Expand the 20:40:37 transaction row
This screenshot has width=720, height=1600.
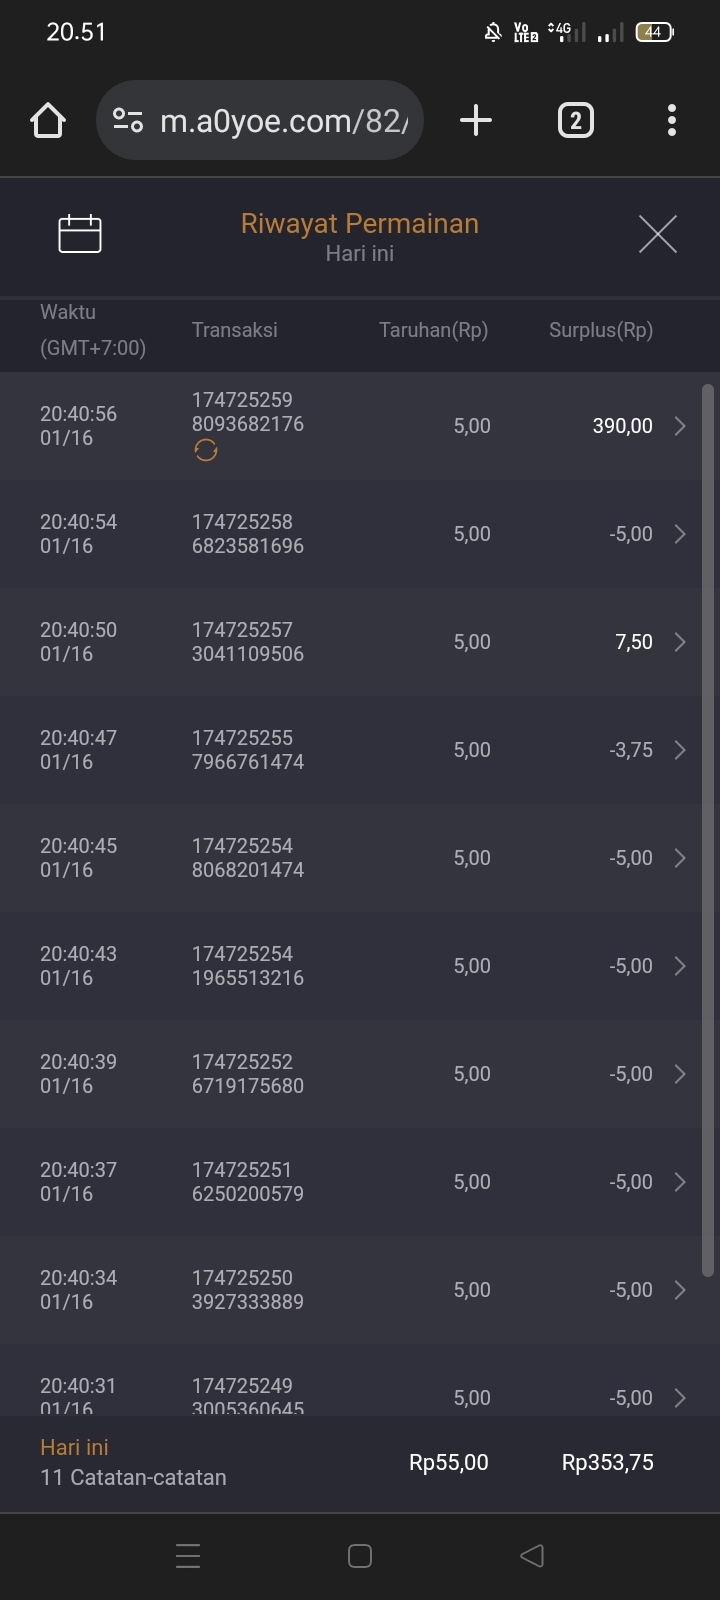[x=680, y=1182]
